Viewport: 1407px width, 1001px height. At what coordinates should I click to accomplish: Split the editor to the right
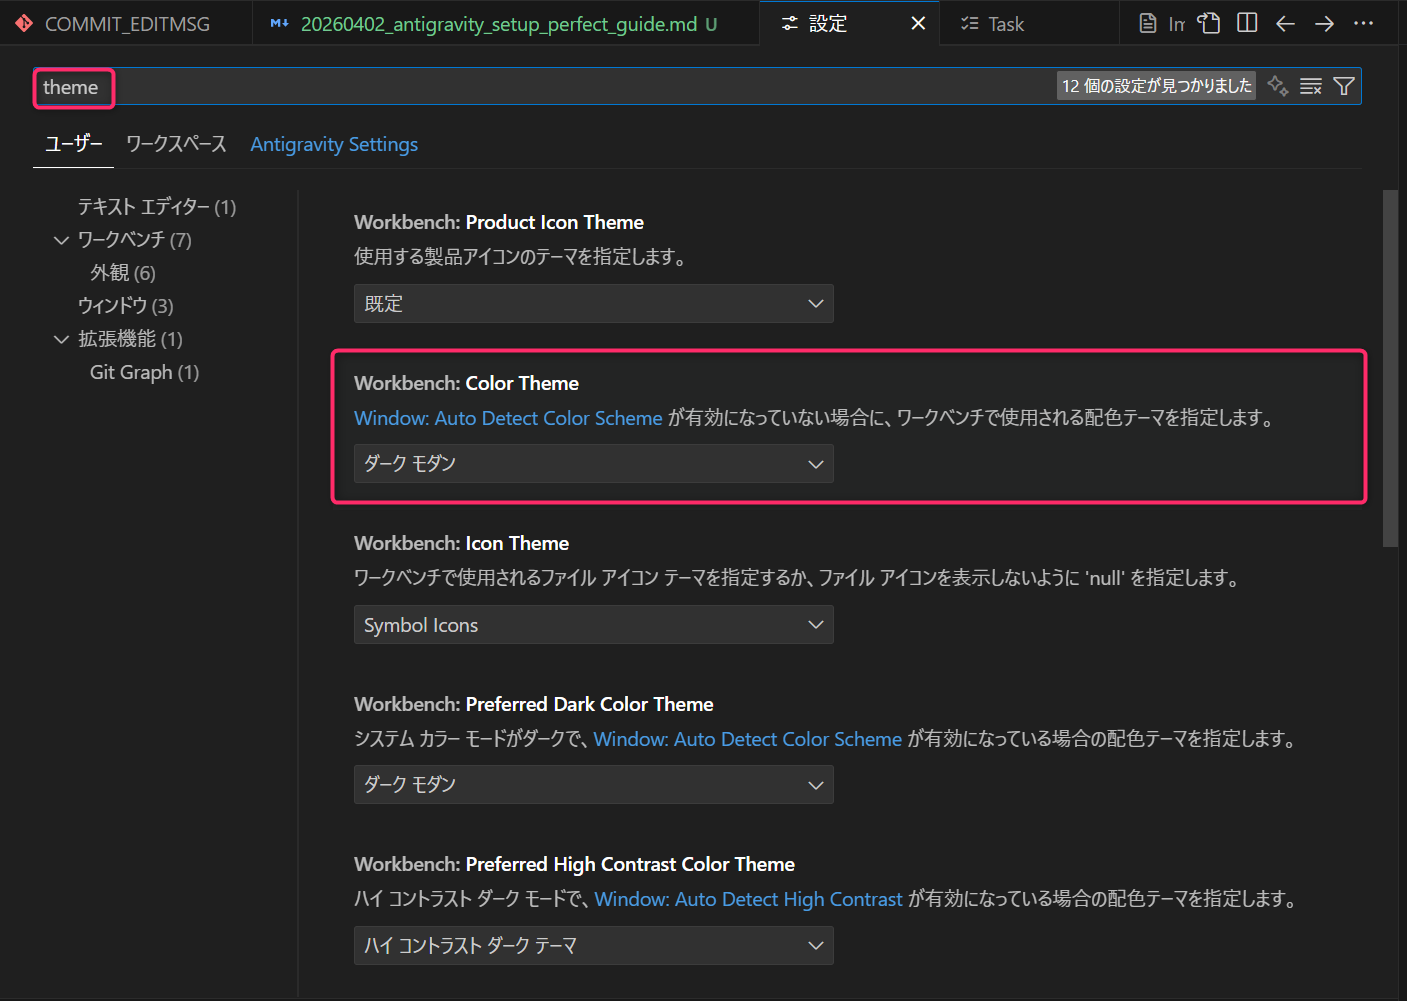pos(1247,23)
